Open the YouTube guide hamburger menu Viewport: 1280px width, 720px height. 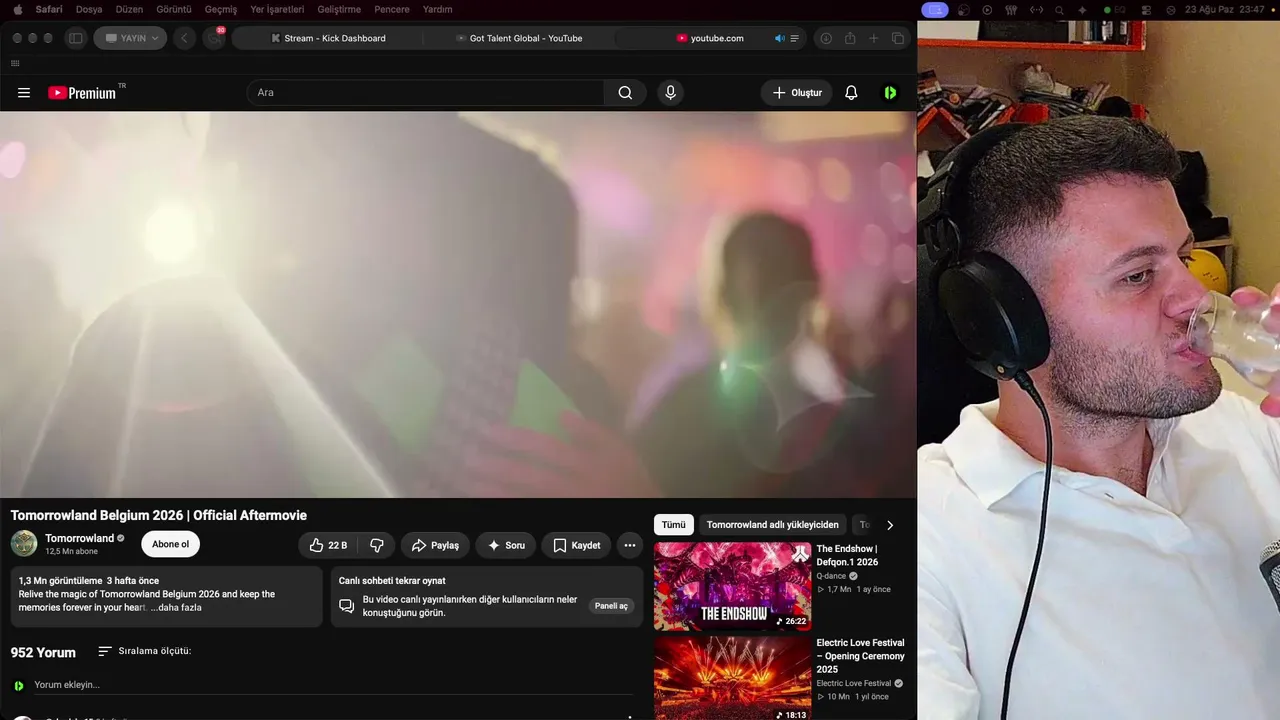click(x=24, y=93)
